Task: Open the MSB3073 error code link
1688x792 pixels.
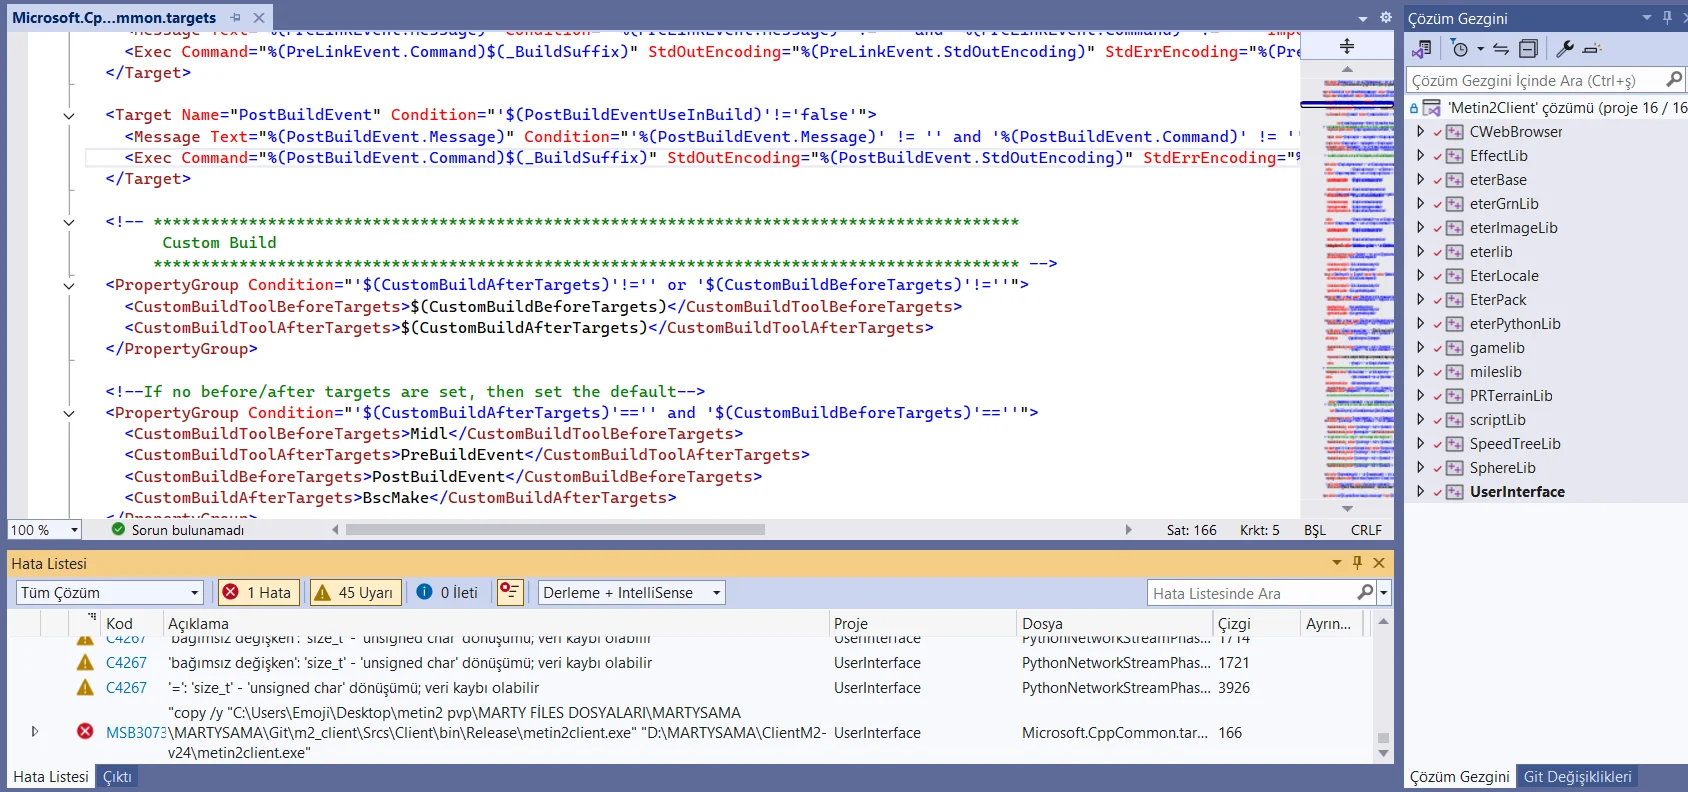Action: click(x=134, y=733)
